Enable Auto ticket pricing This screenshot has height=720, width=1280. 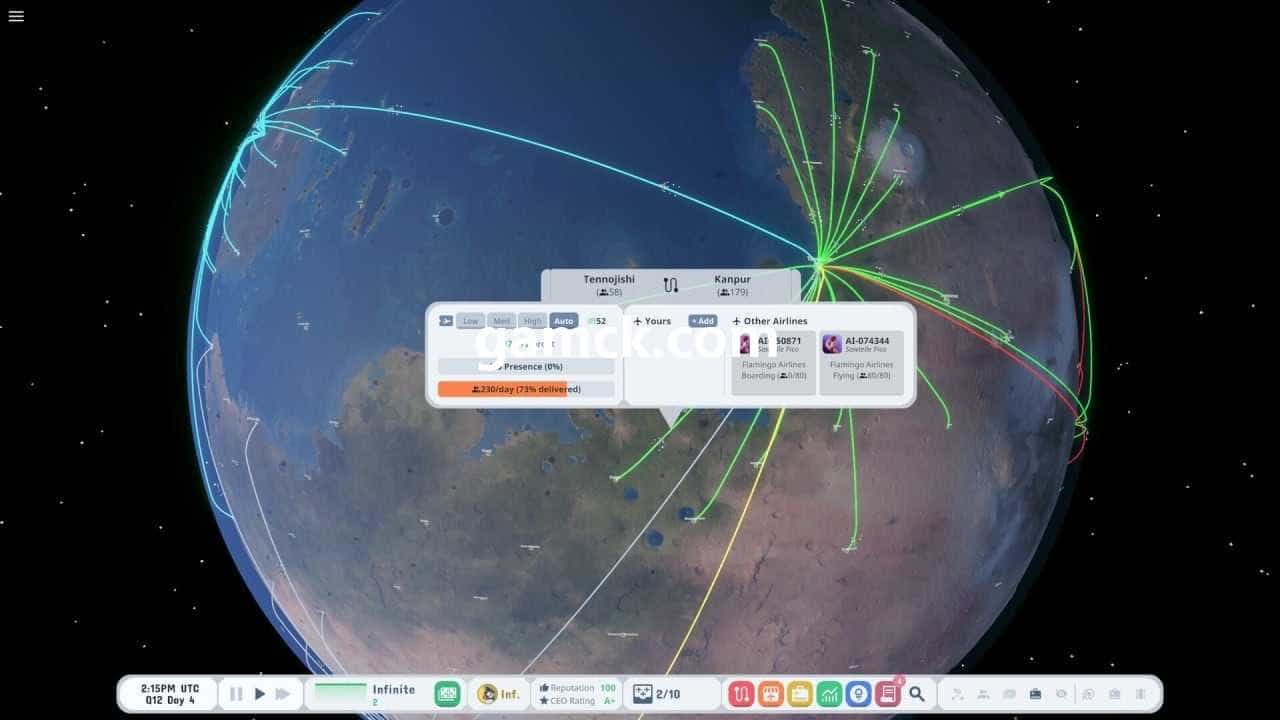tap(564, 321)
